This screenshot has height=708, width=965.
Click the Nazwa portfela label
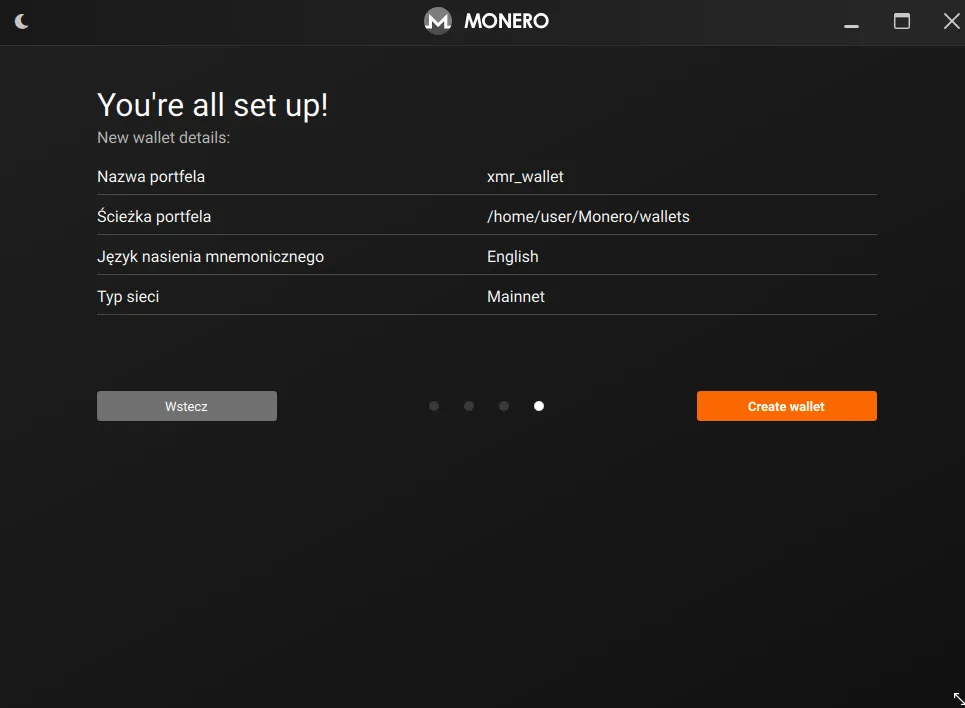coord(151,177)
